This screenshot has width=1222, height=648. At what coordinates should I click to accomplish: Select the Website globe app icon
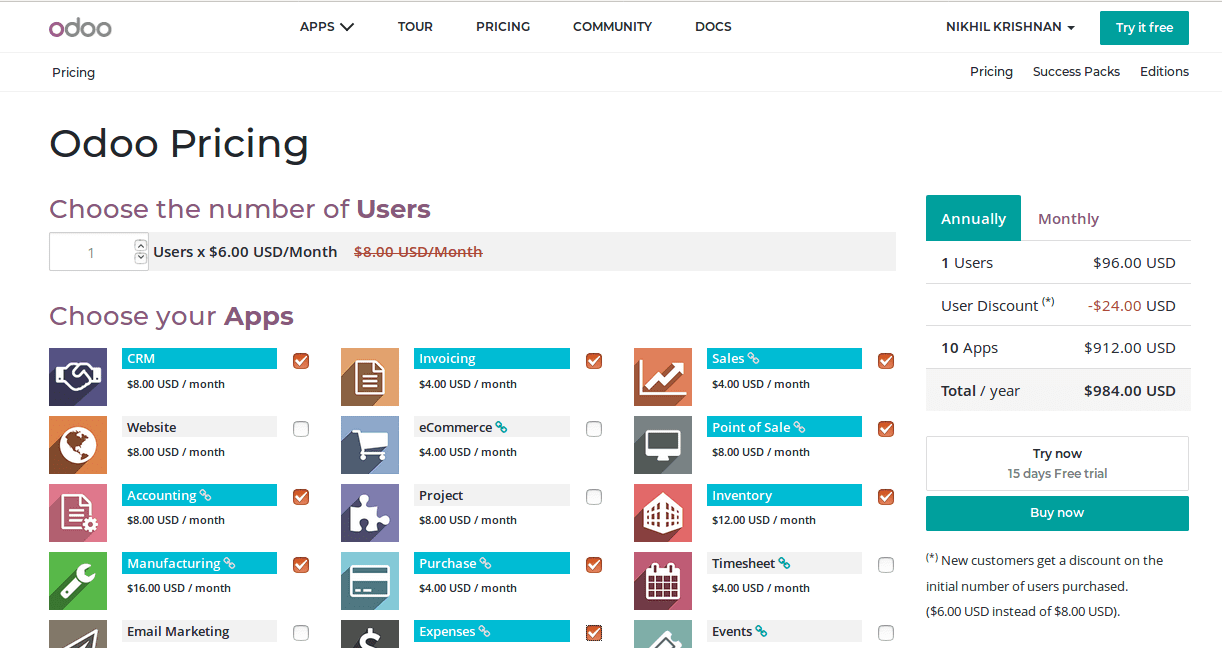(x=78, y=445)
